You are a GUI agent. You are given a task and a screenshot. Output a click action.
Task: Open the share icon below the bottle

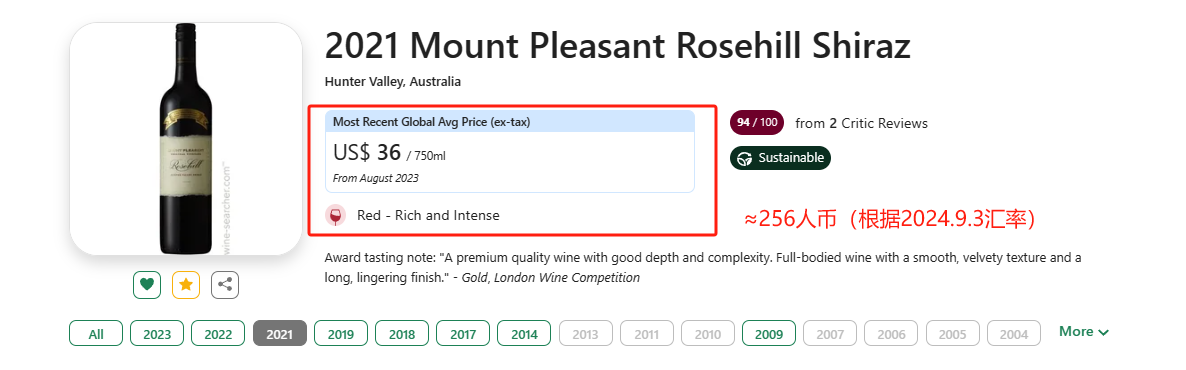point(225,284)
